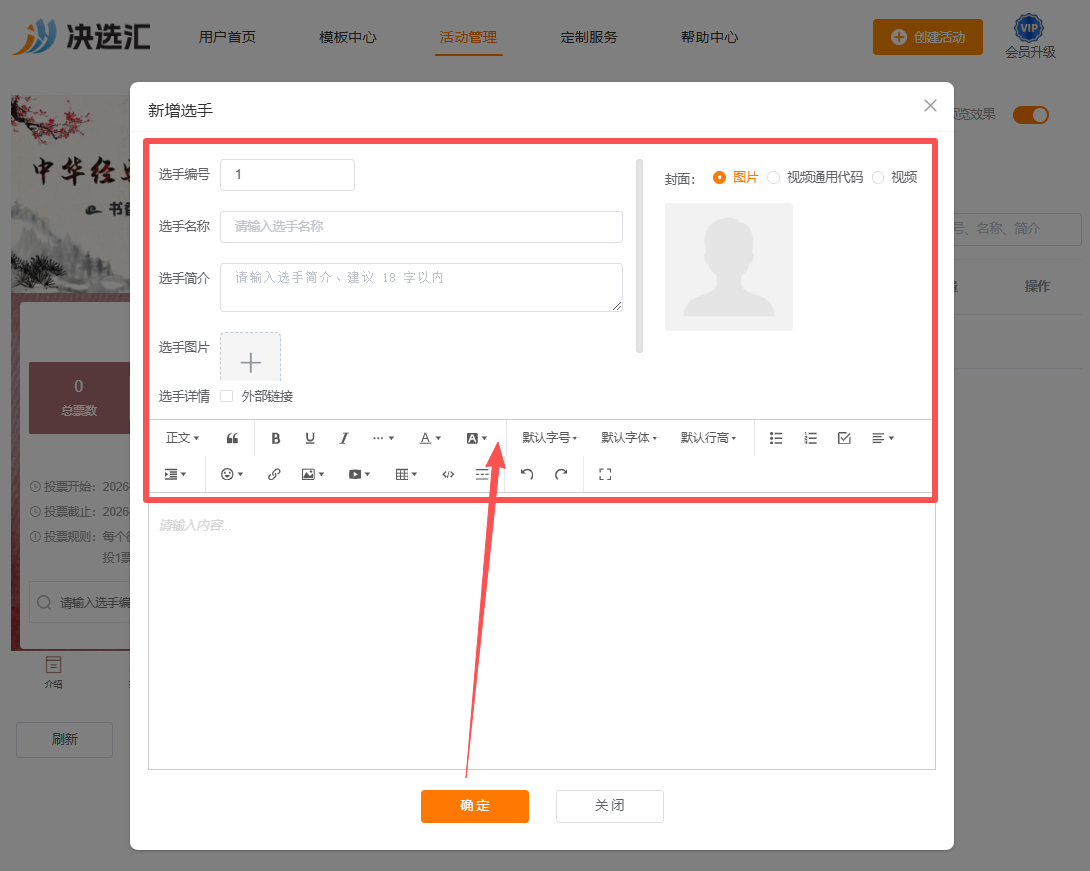
Task: Open the 正文 heading style dropdown
Action: coord(182,438)
